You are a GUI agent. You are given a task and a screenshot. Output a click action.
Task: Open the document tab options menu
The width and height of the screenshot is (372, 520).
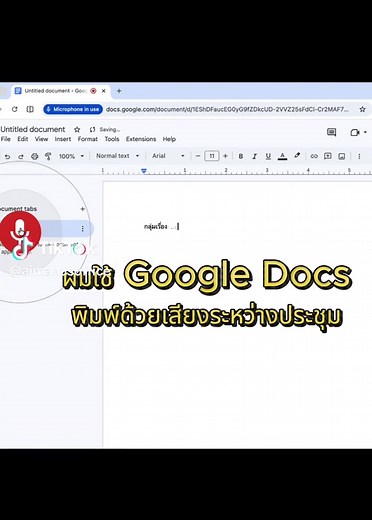click(82, 228)
